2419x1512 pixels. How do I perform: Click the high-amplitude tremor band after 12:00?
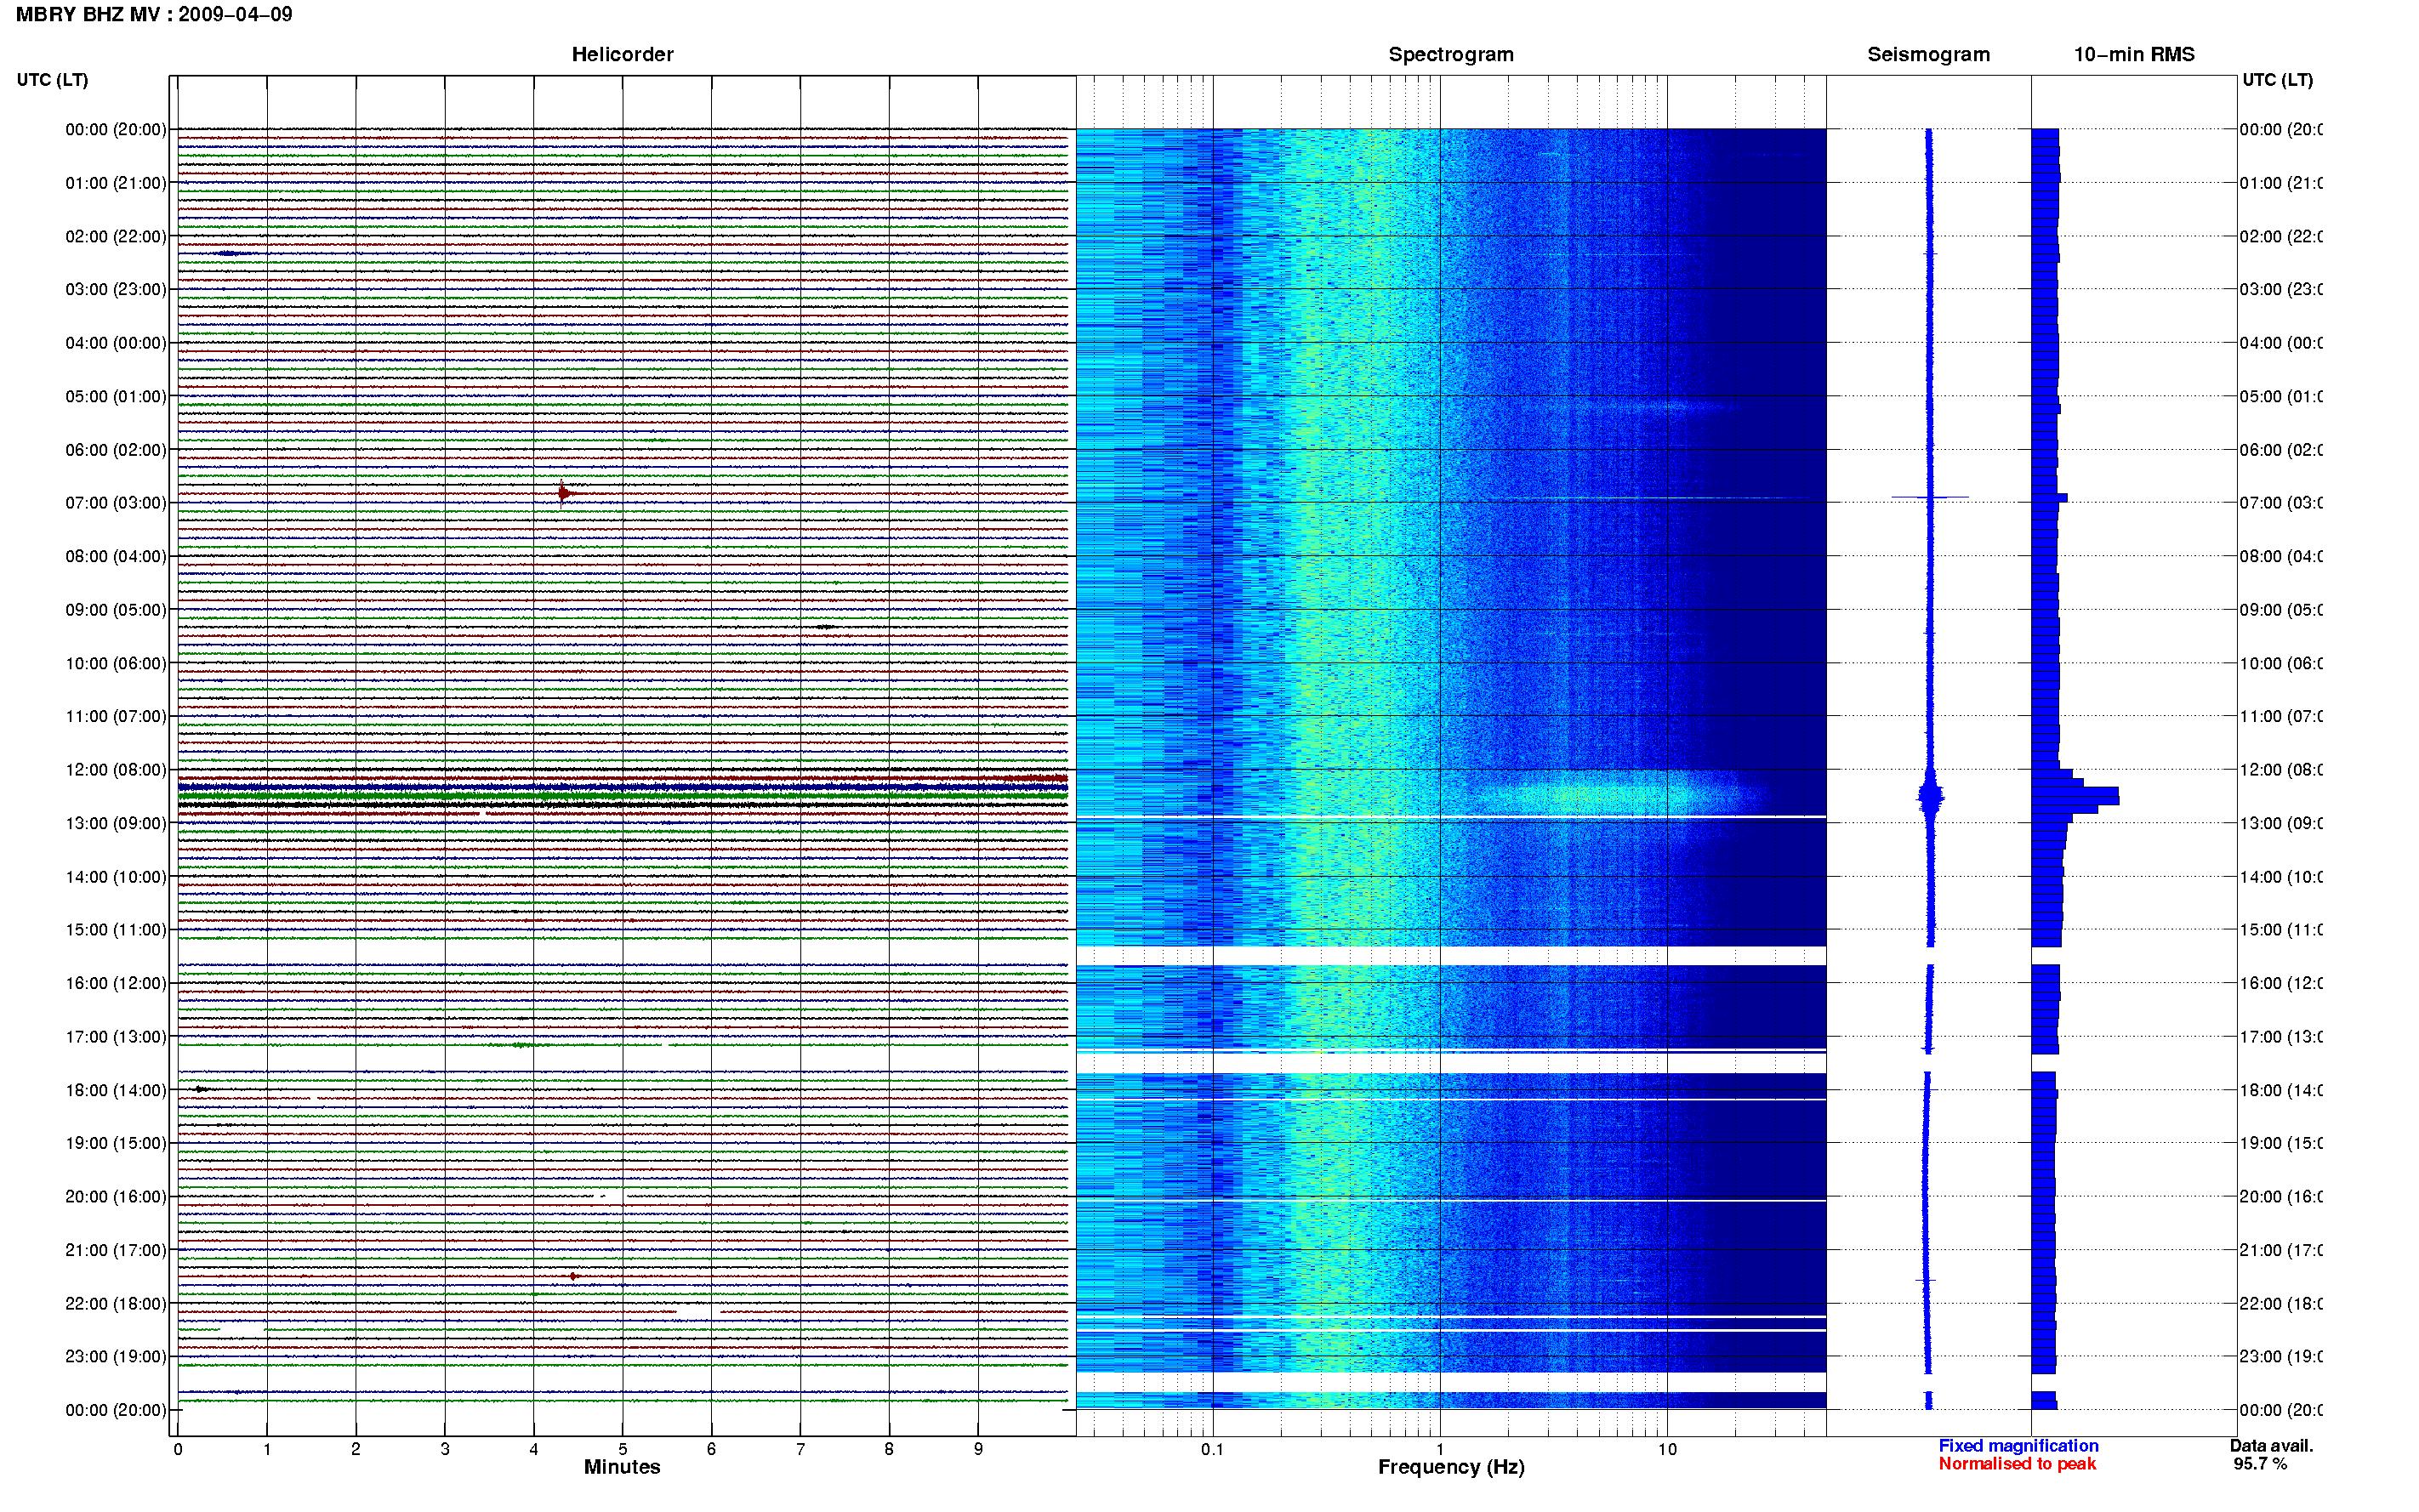click(622, 791)
